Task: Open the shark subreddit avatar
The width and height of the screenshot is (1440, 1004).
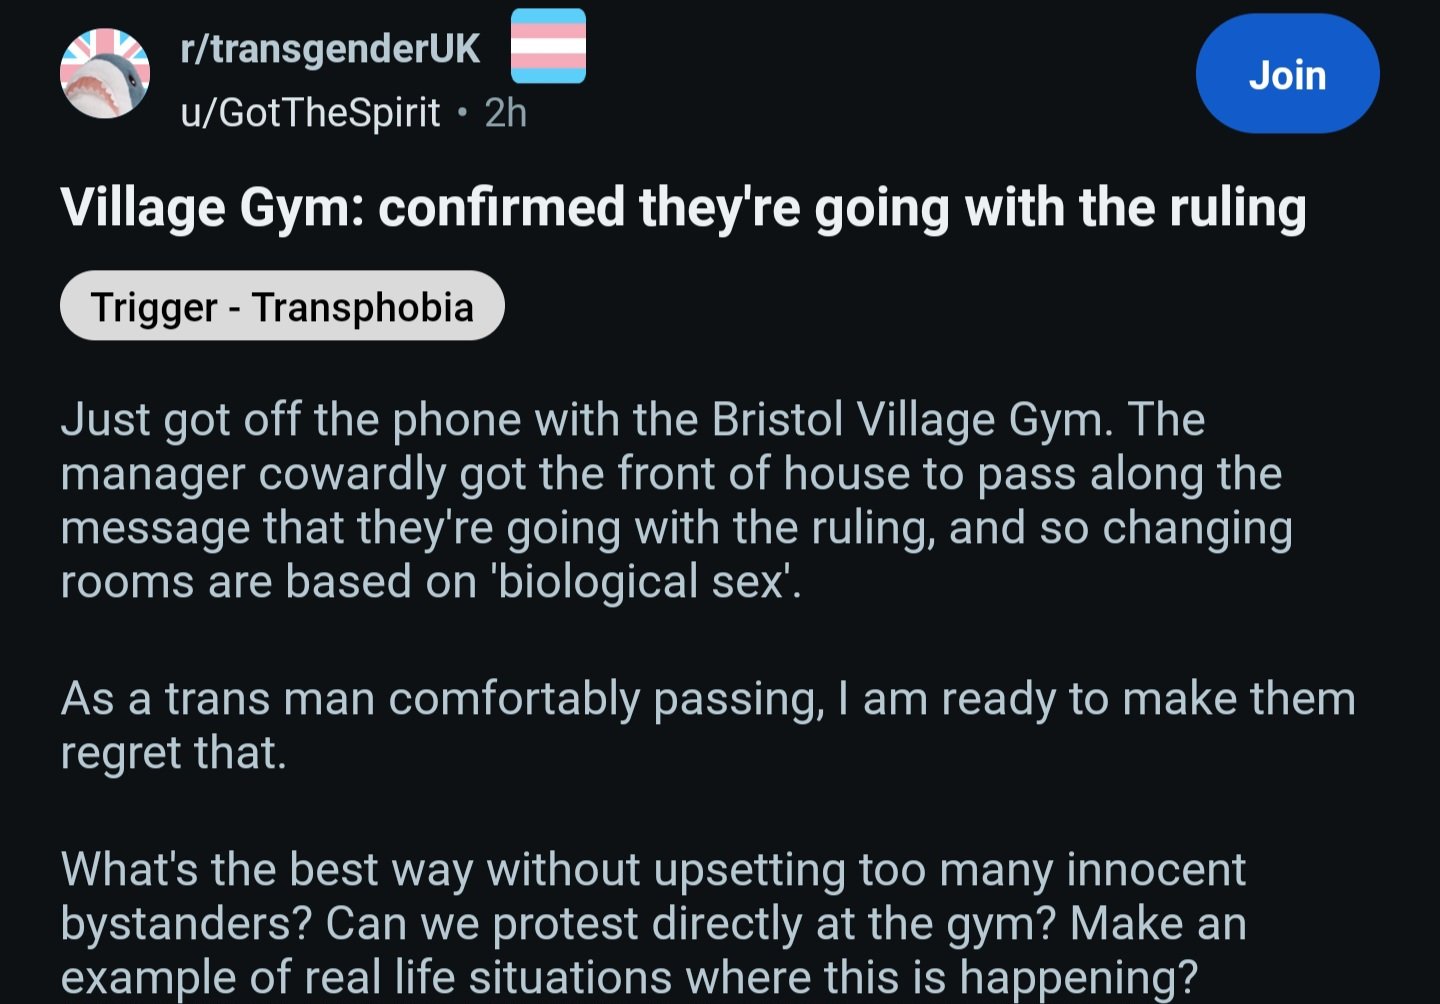Action: point(105,74)
